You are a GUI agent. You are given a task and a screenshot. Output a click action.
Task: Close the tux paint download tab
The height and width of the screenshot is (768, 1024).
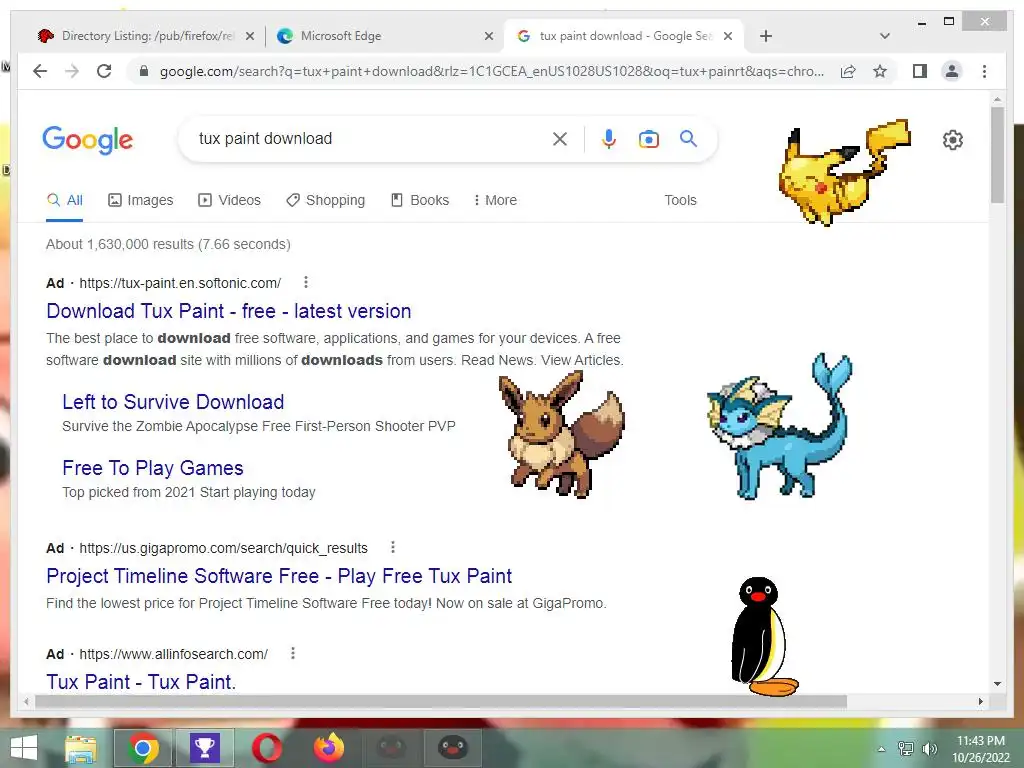click(x=728, y=36)
